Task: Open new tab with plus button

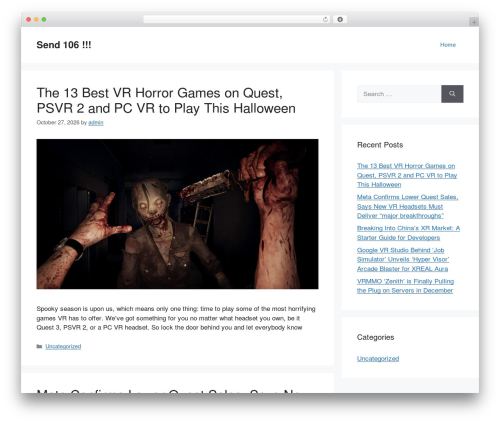Action: [474, 22]
